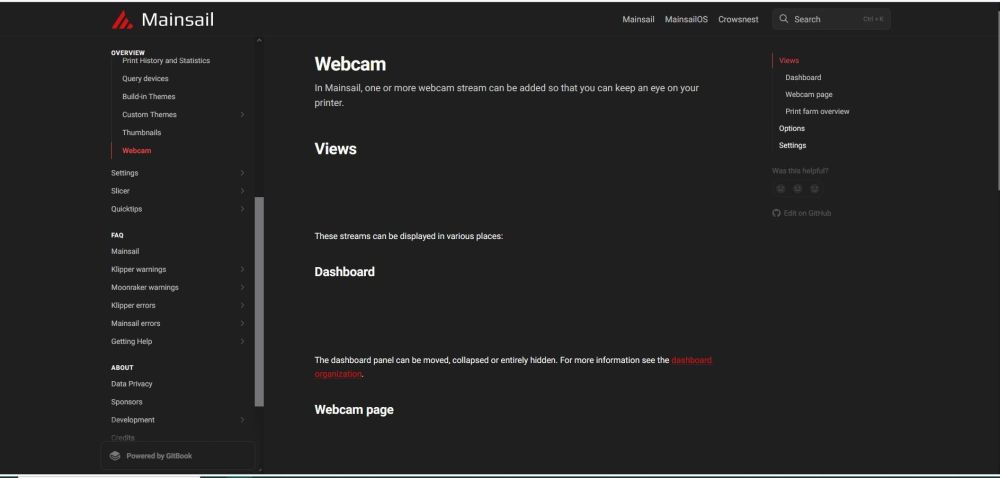The height and width of the screenshot is (478, 1000).
Task: Click the sidebar scroll-up arrow
Action: pyautogui.click(x=259, y=40)
